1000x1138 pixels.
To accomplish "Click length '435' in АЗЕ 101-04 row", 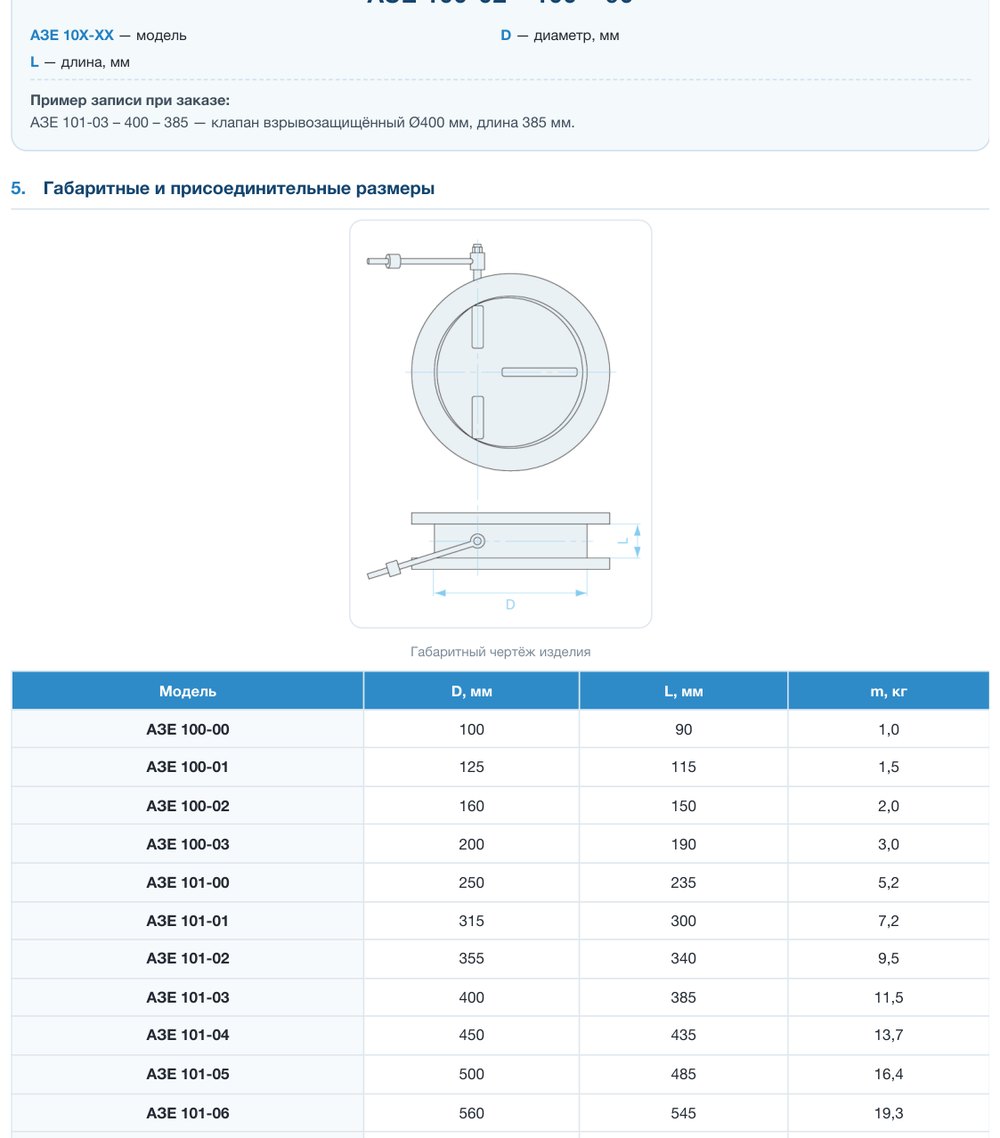I will click(x=684, y=1035).
